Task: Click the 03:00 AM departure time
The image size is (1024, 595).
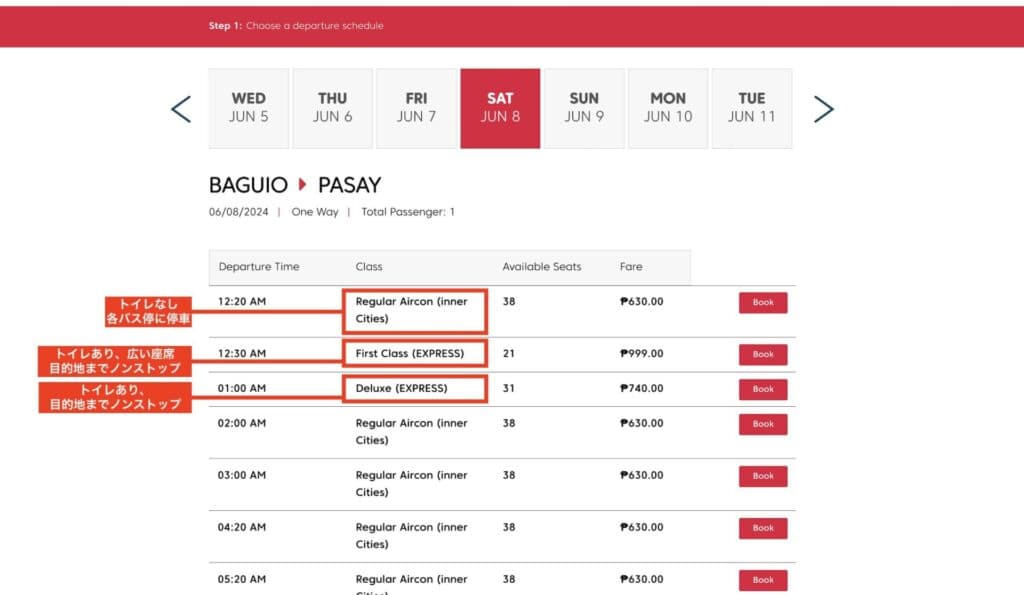Action: click(x=242, y=475)
